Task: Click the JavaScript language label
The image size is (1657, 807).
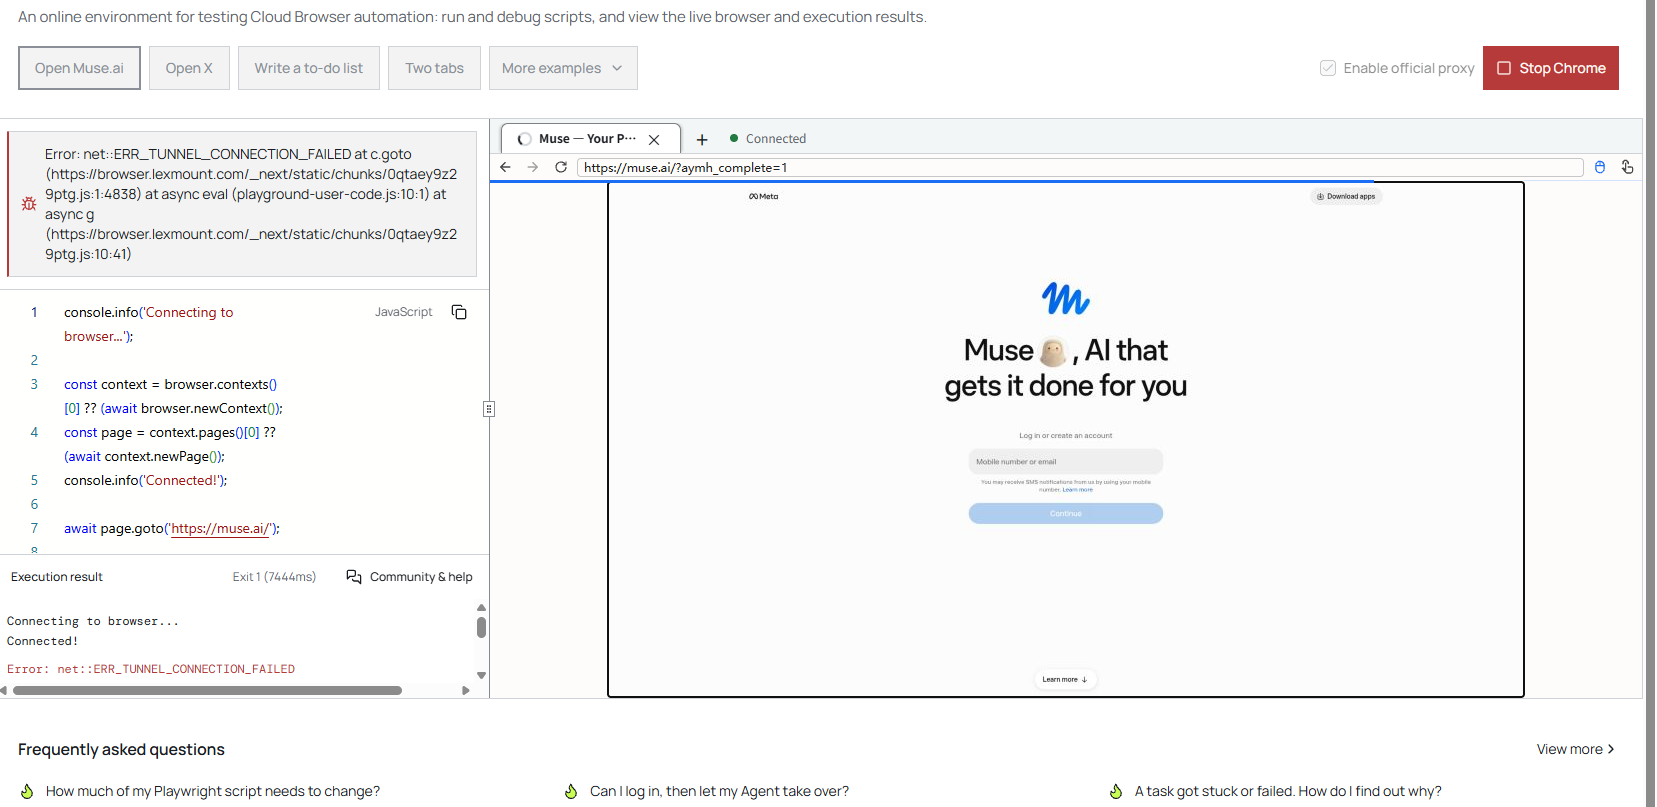Action: pos(404,312)
